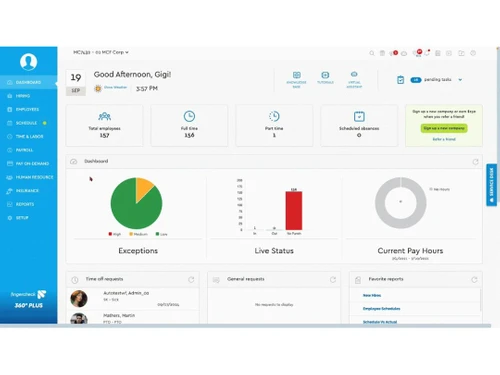Expand the pending tasks dropdown arrow

coord(460,80)
